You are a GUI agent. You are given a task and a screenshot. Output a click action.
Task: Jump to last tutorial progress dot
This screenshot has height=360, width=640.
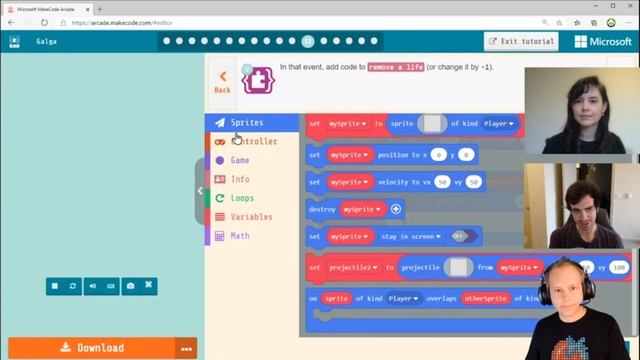(x=374, y=41)
